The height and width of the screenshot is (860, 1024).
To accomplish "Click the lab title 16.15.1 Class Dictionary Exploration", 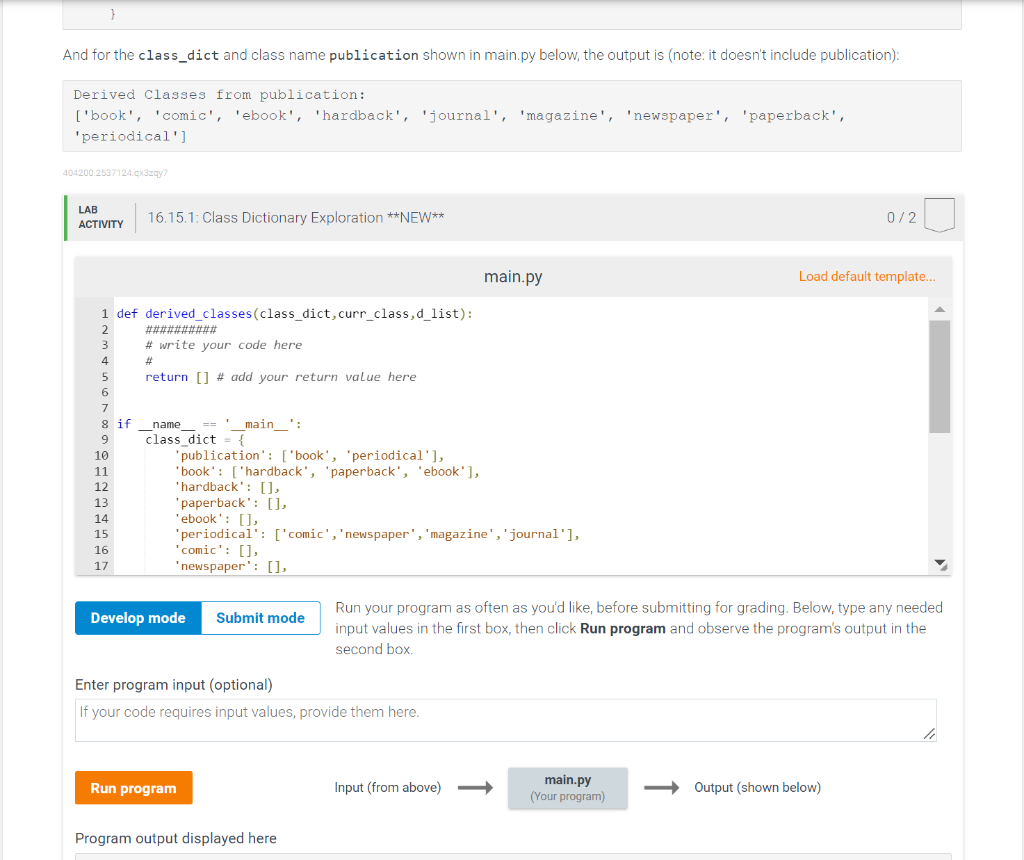I will [296, 217].
